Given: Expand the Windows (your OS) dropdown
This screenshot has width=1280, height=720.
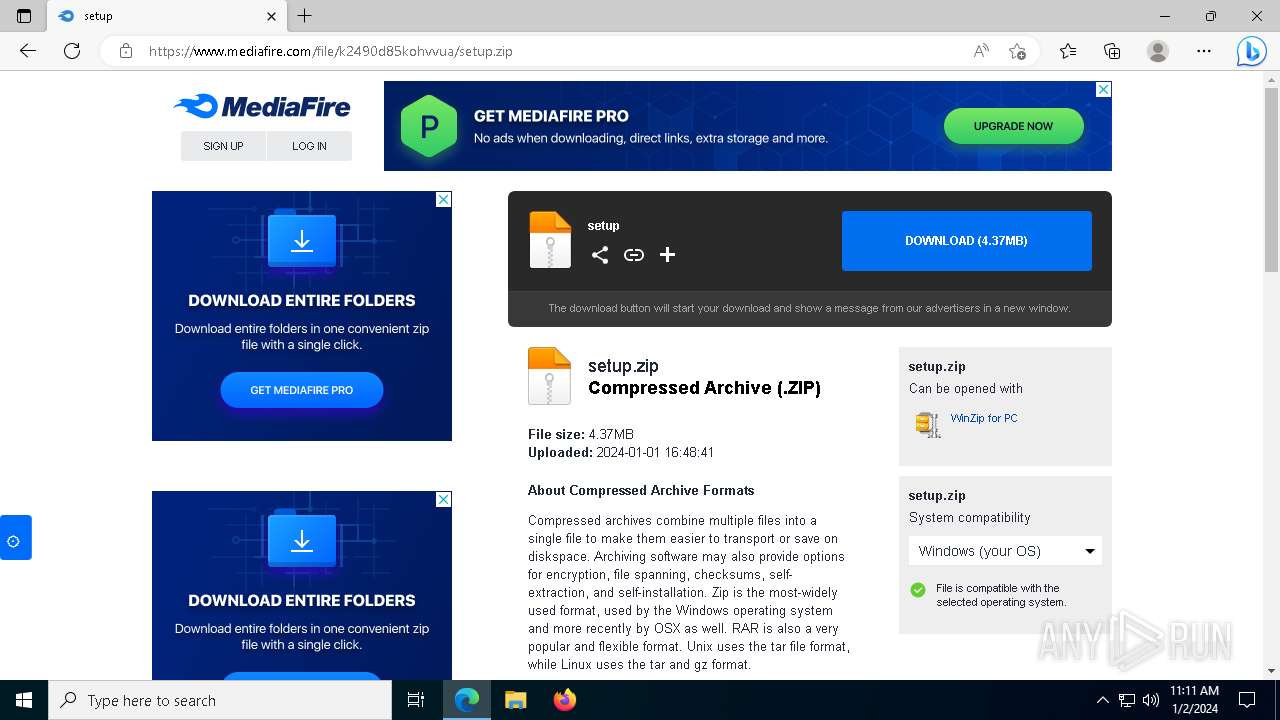Looking at the screenshot, I should coord(1005,551).
